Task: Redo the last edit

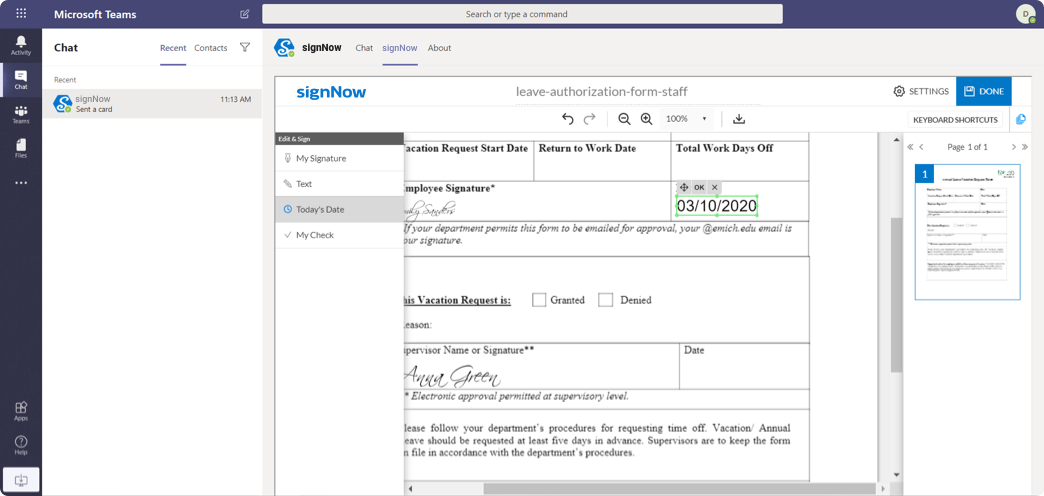Action: 589,119
